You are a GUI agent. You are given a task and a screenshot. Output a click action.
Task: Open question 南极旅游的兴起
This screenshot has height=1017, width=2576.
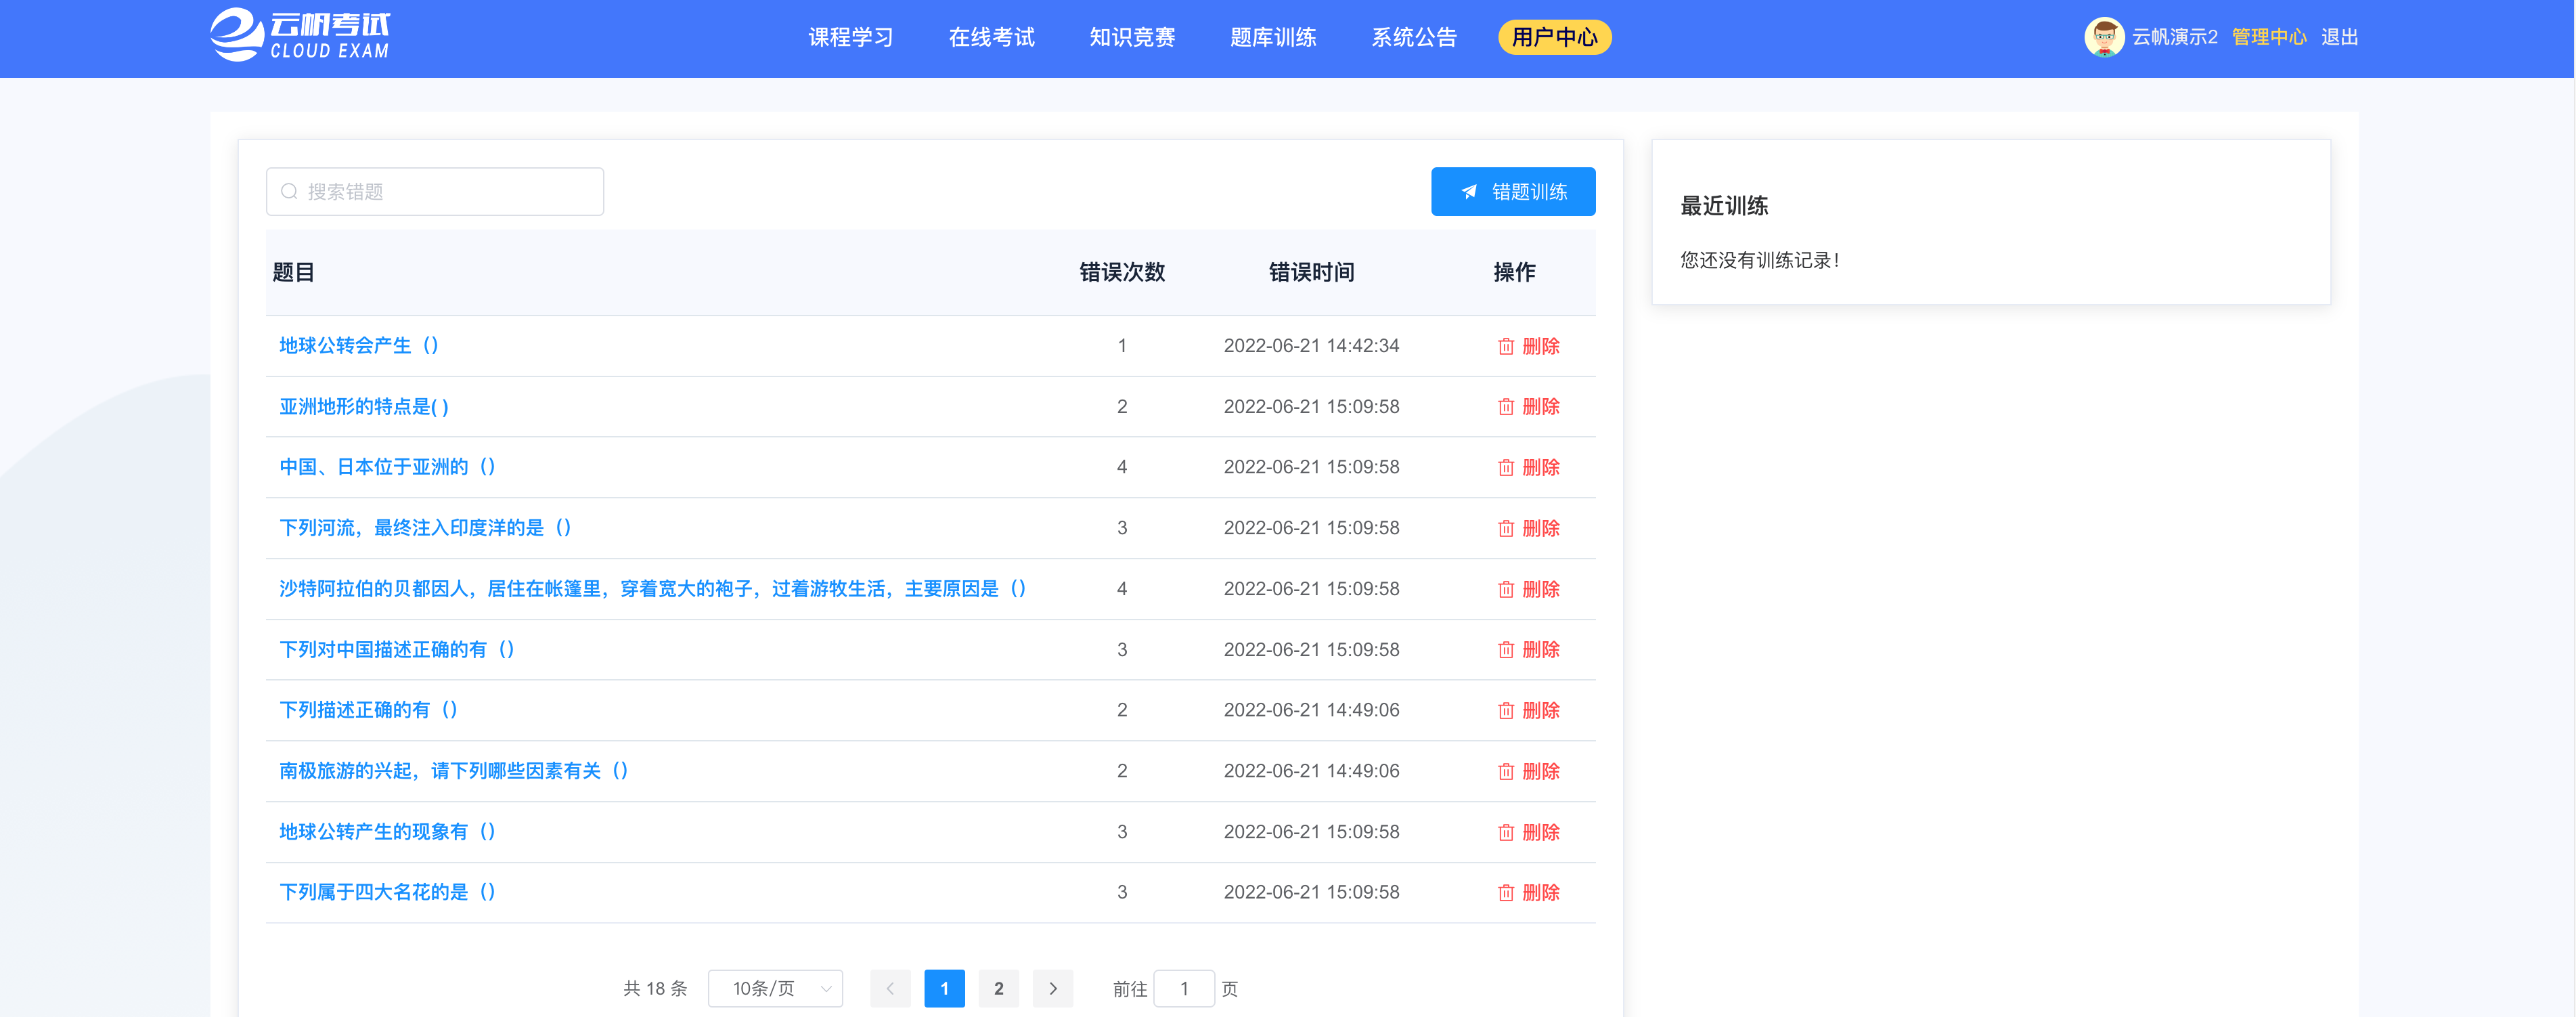coord(454,770)
